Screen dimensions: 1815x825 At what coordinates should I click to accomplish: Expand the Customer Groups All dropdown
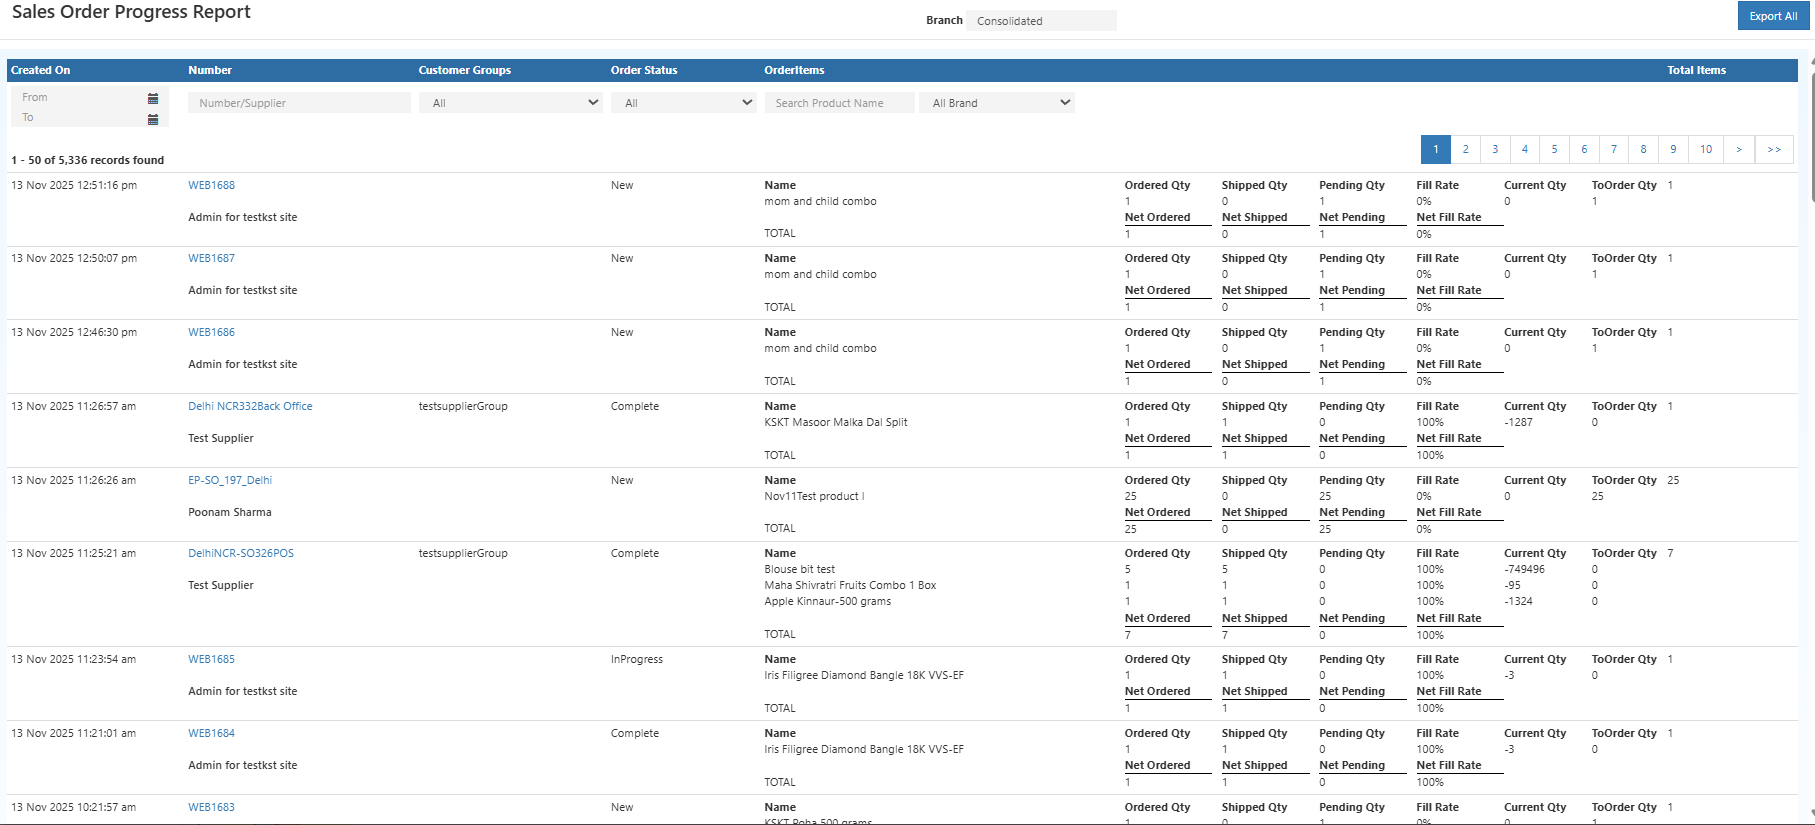pos(510,103)
